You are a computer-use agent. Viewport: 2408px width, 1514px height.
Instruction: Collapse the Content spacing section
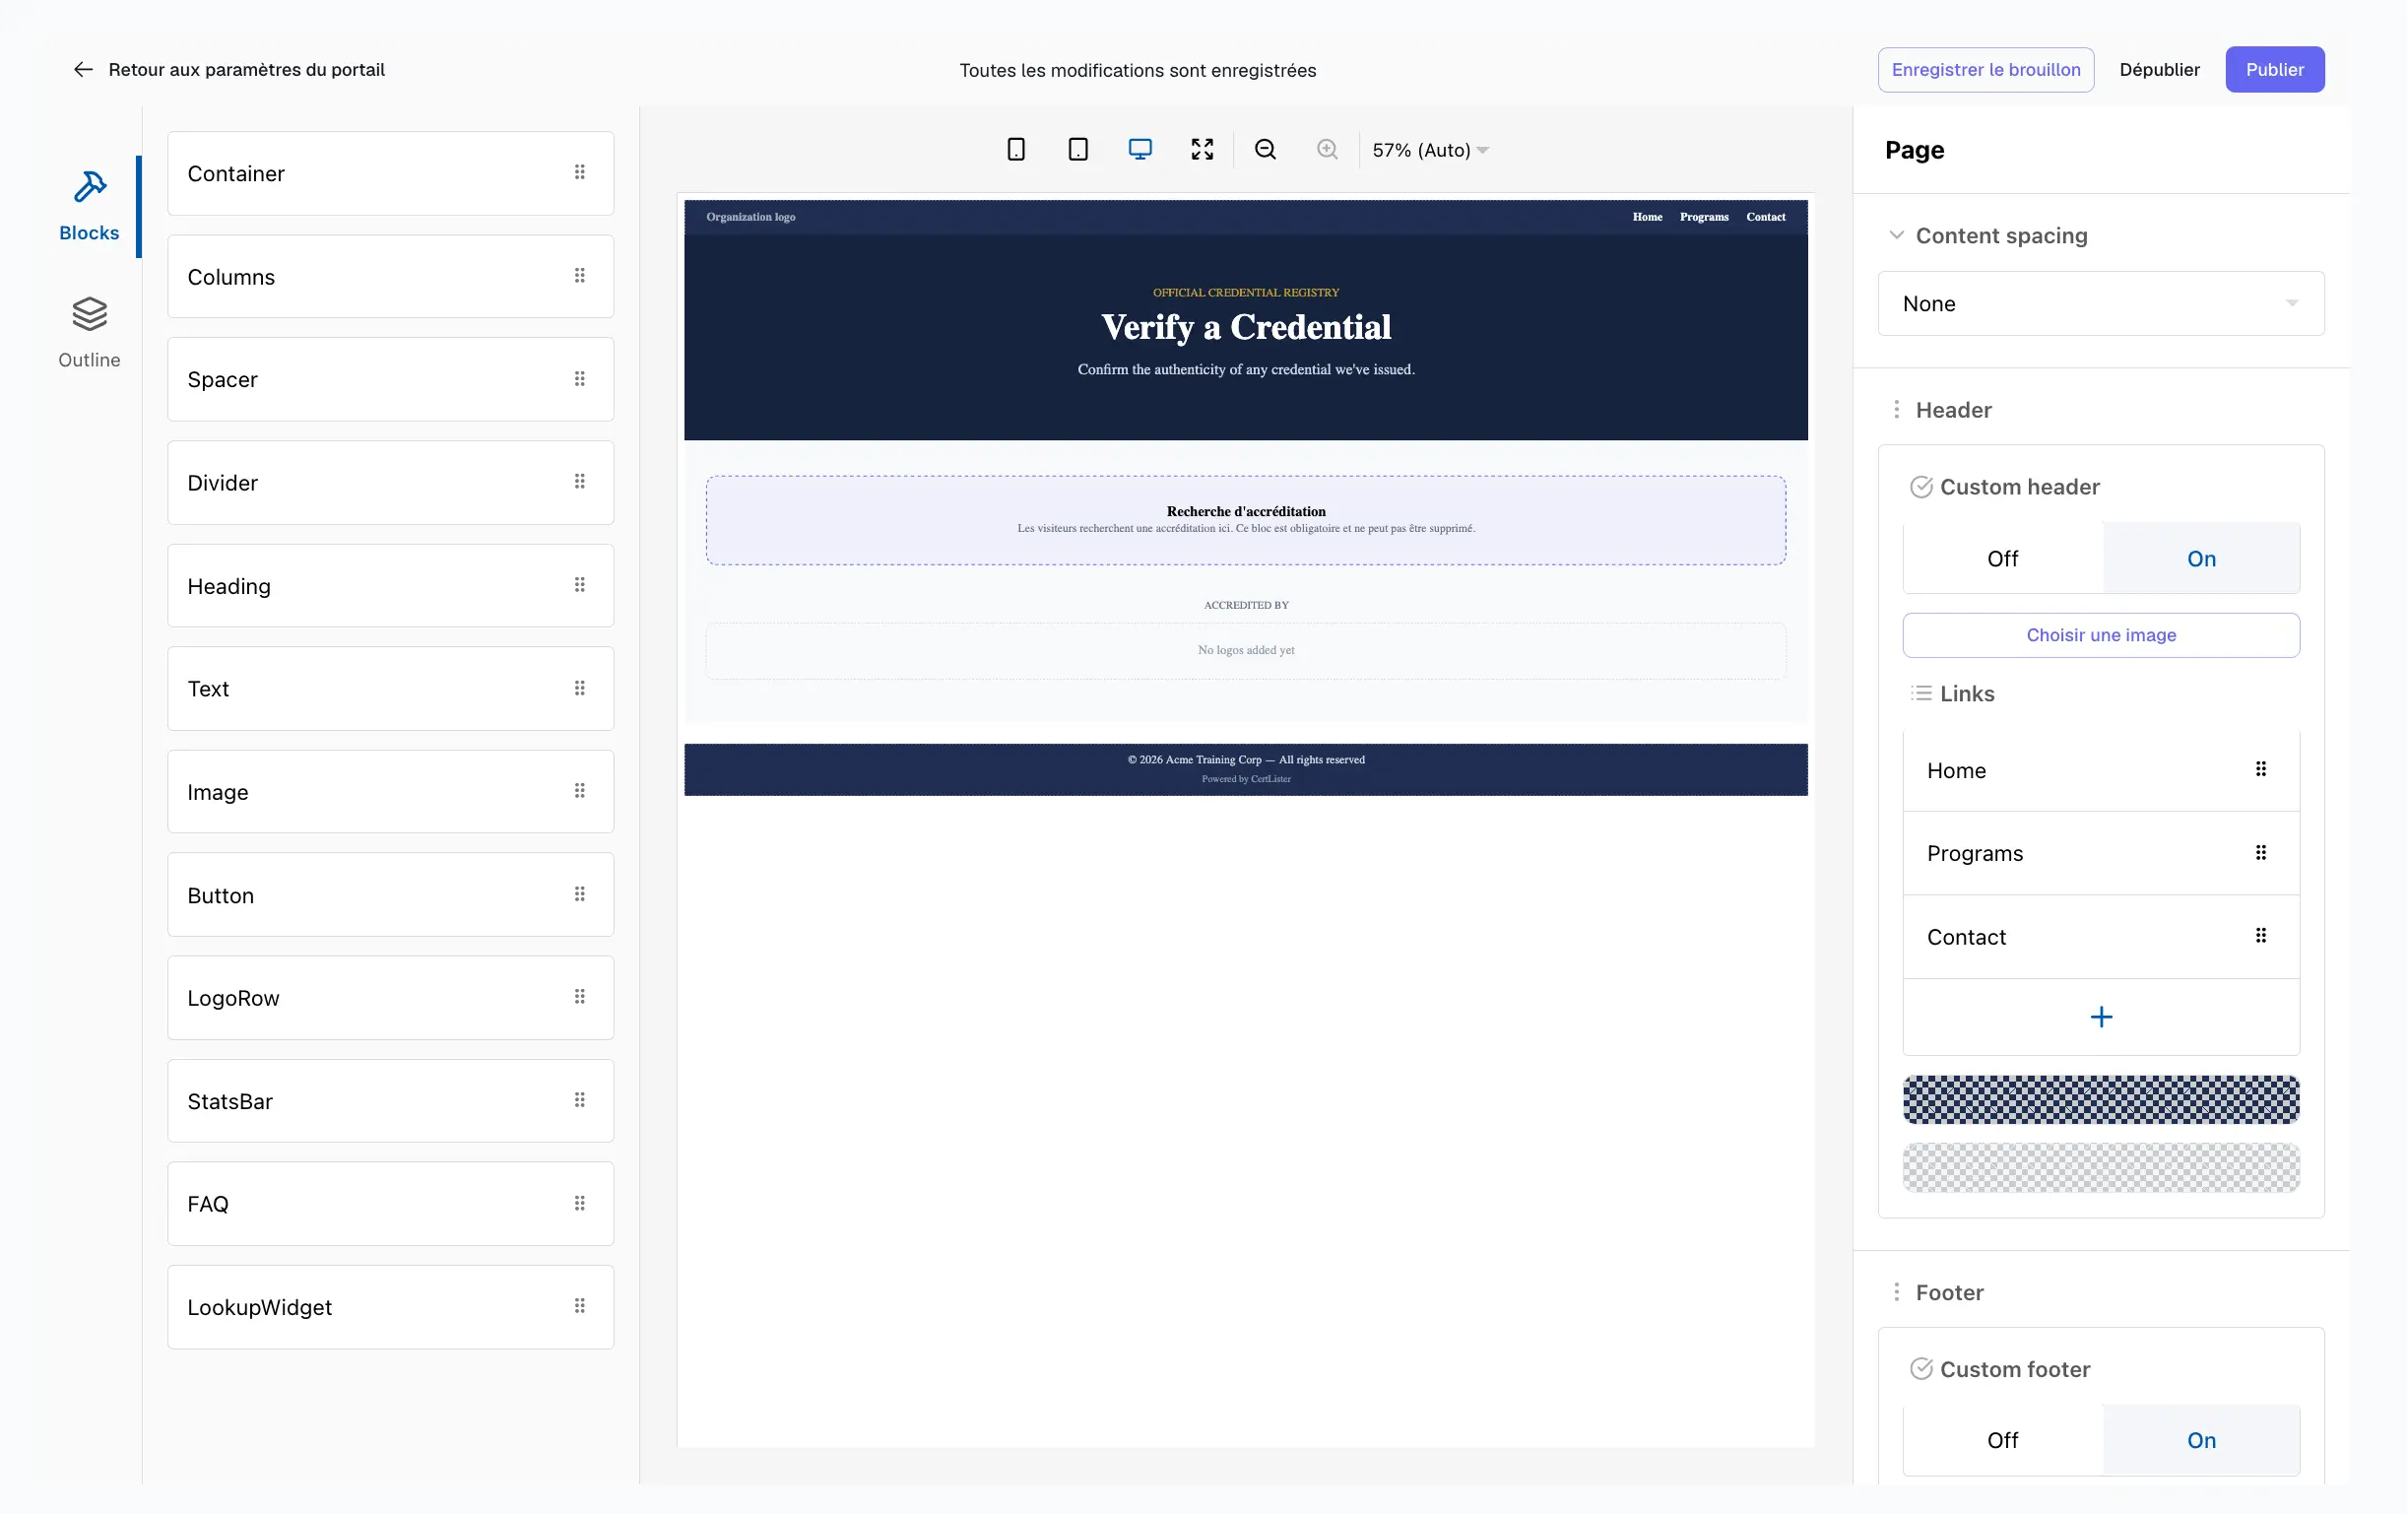pos(1895,236)
